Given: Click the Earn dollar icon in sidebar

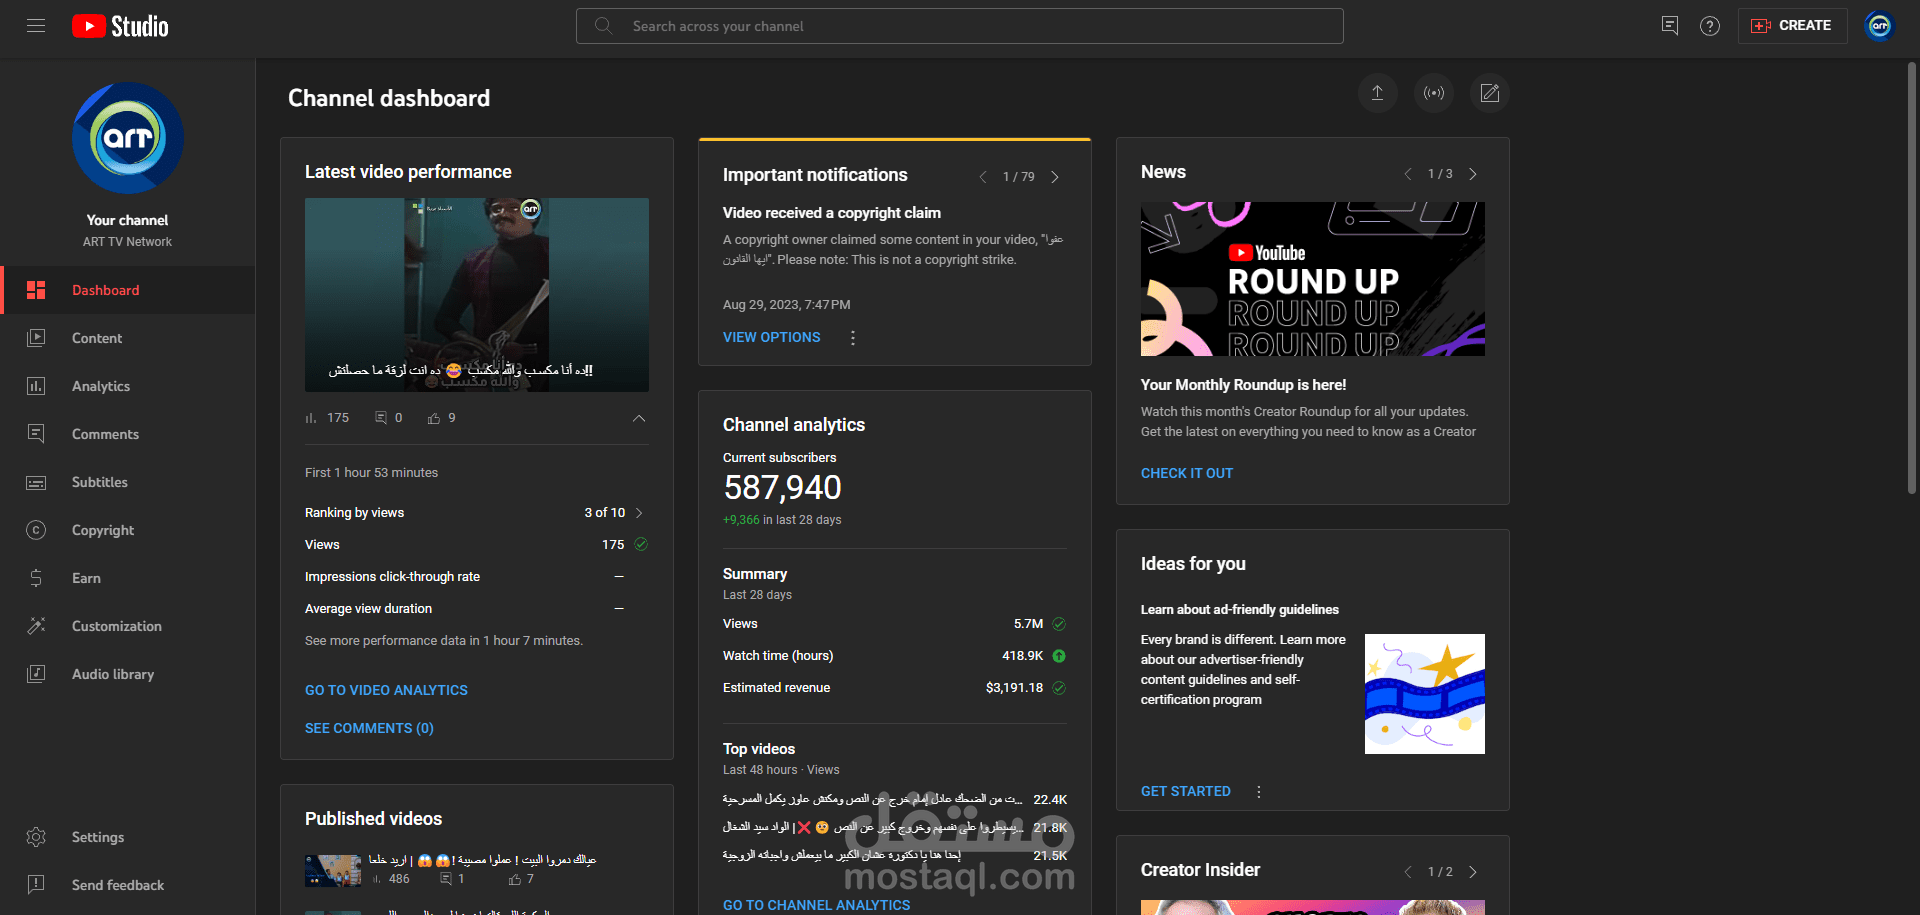Looking at the screenshot, I should pos(36,578).
